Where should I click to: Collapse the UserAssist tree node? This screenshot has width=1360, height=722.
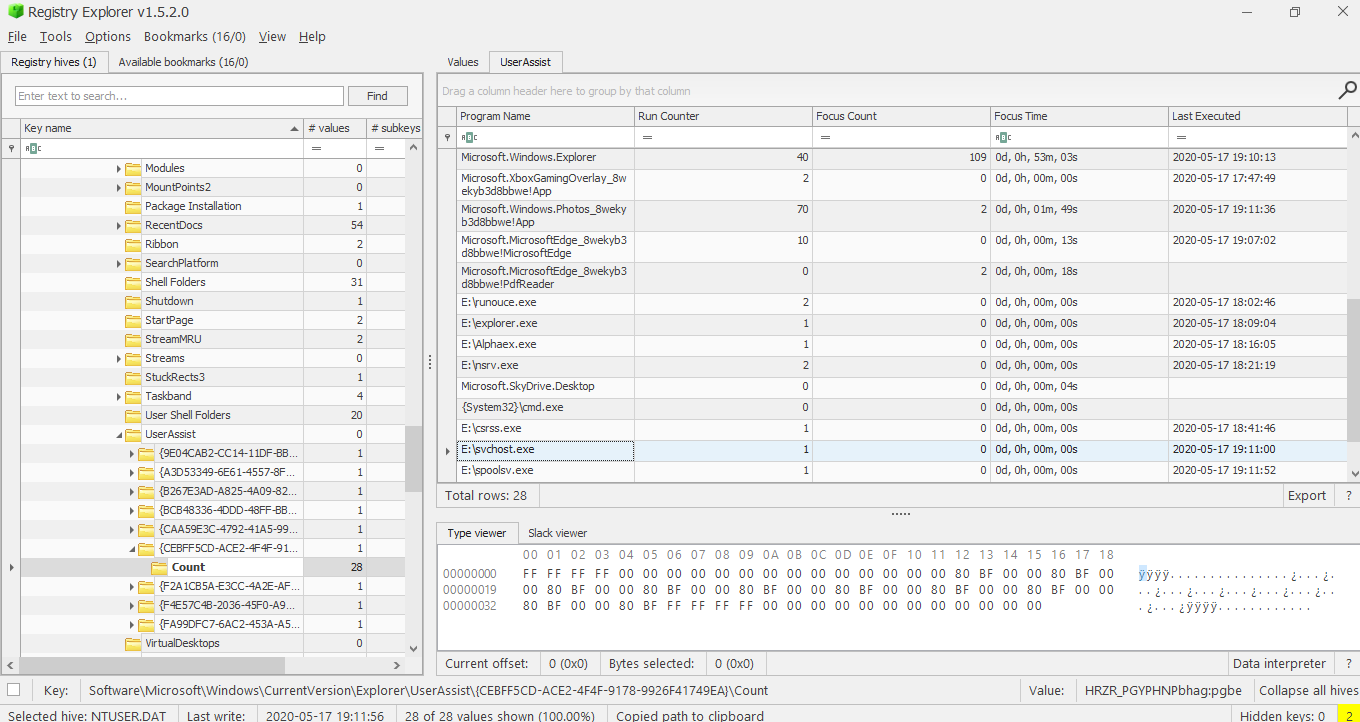[119, 435]
